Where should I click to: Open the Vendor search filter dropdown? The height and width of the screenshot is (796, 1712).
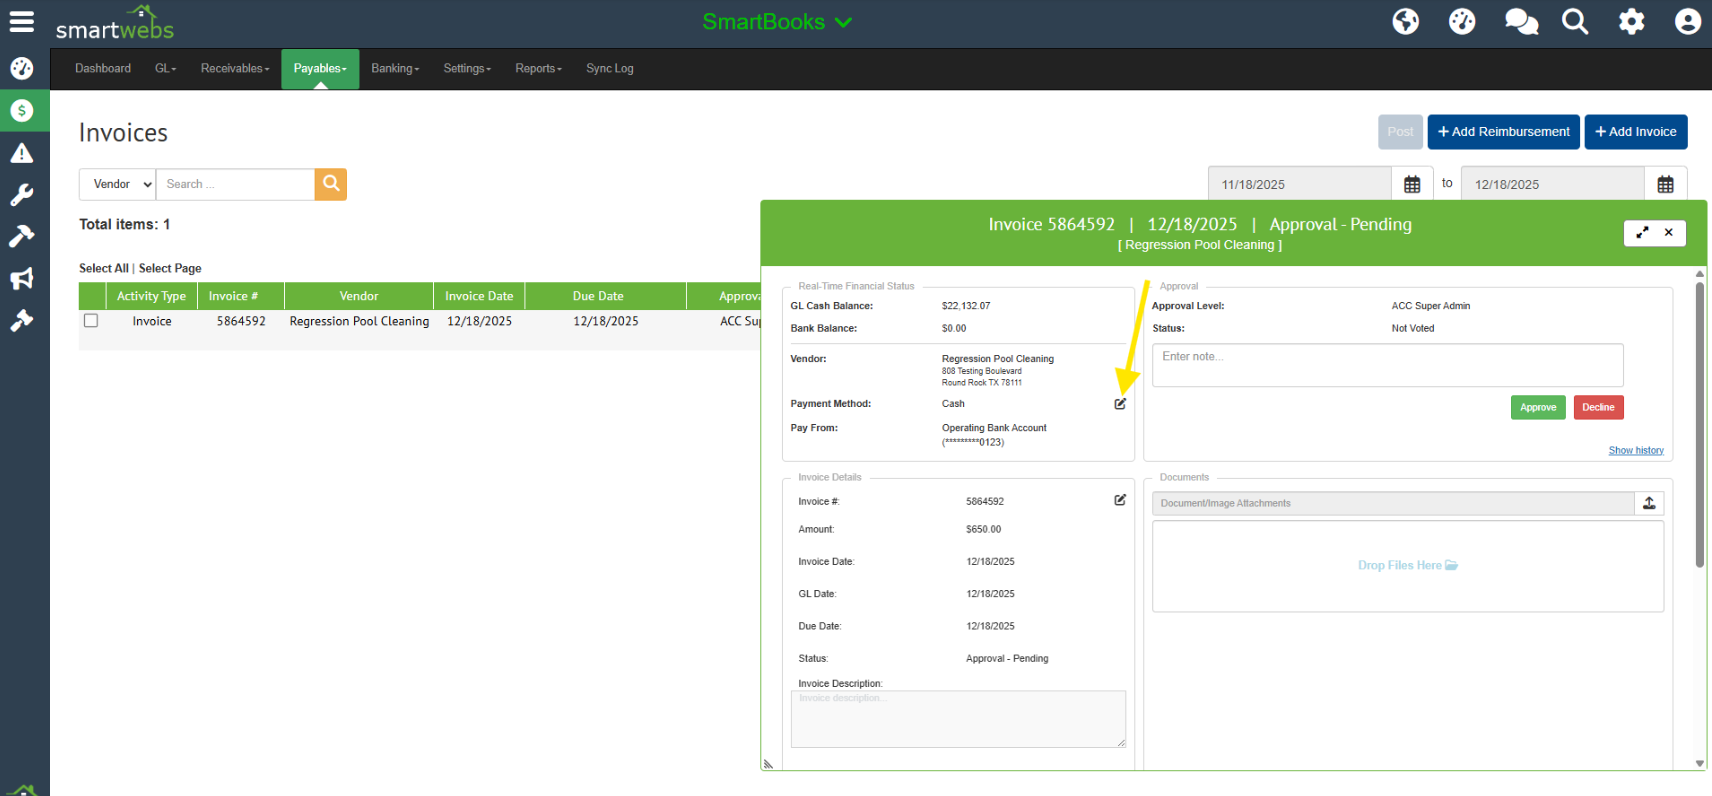118,184
